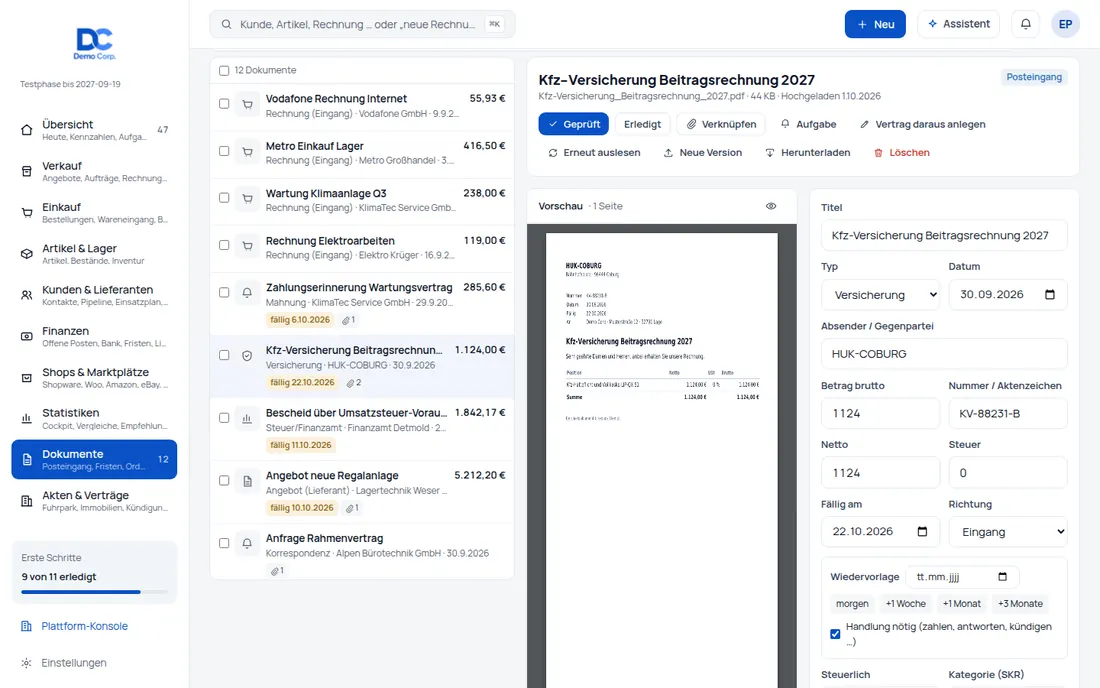Click the Artikel & Lager box icon
1100x688 pixels.
[27, 254]
